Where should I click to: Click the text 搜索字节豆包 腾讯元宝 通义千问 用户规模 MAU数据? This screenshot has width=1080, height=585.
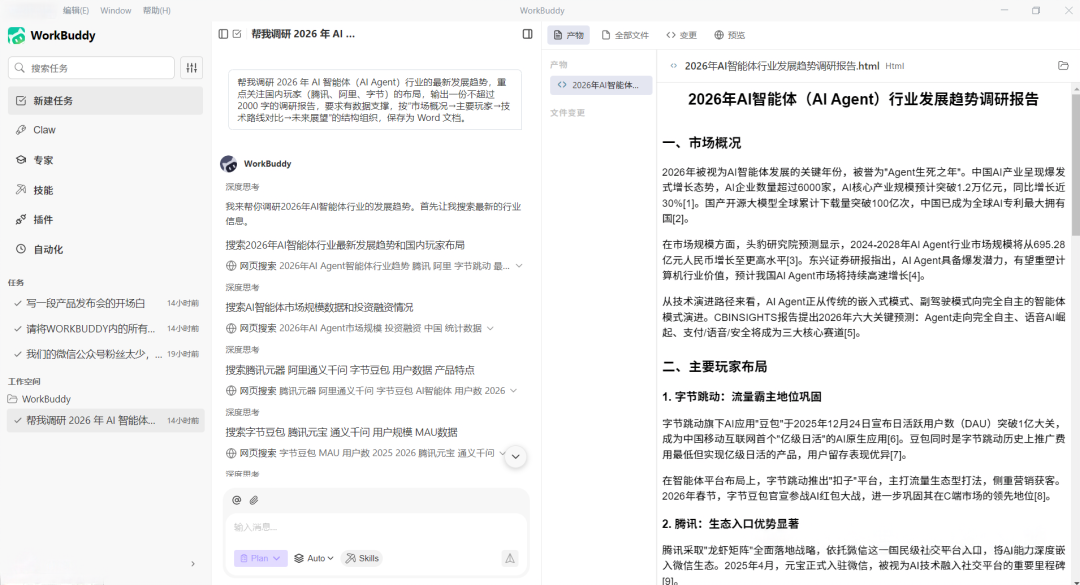(x=342, y=432)
